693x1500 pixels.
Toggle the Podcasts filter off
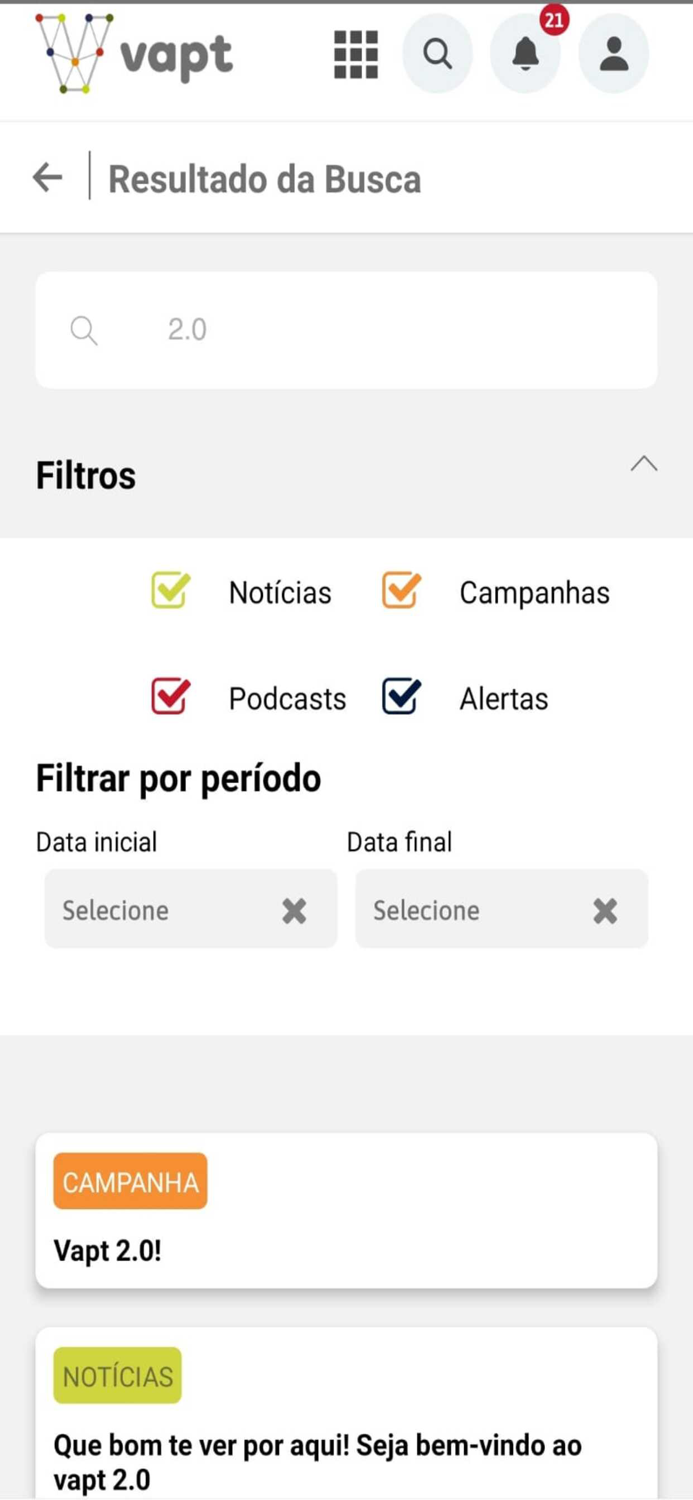coord(168,697)
